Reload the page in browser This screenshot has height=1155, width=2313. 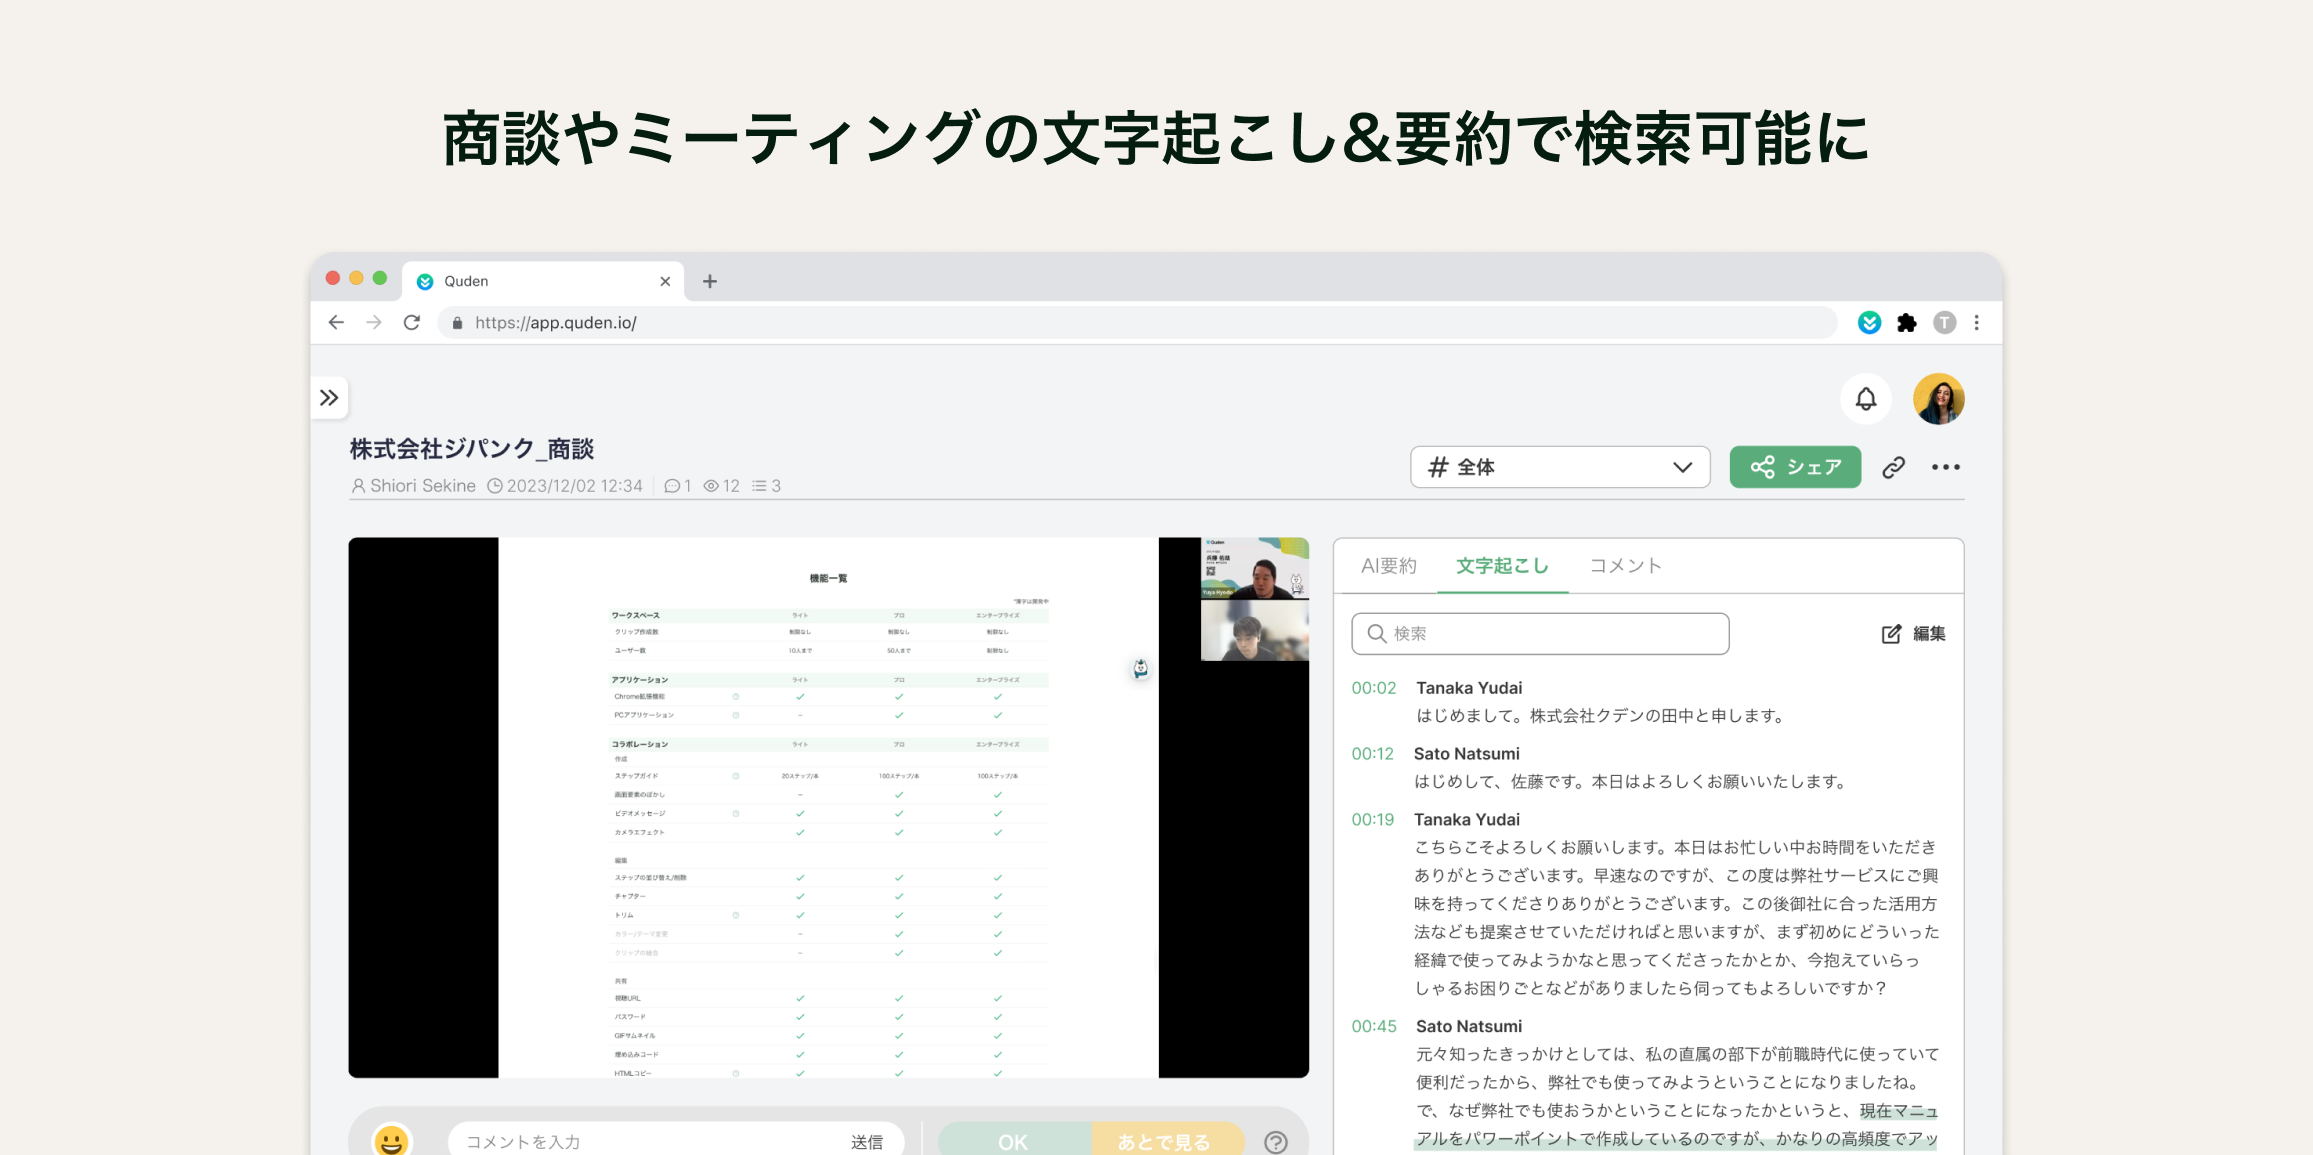(412, 322)
